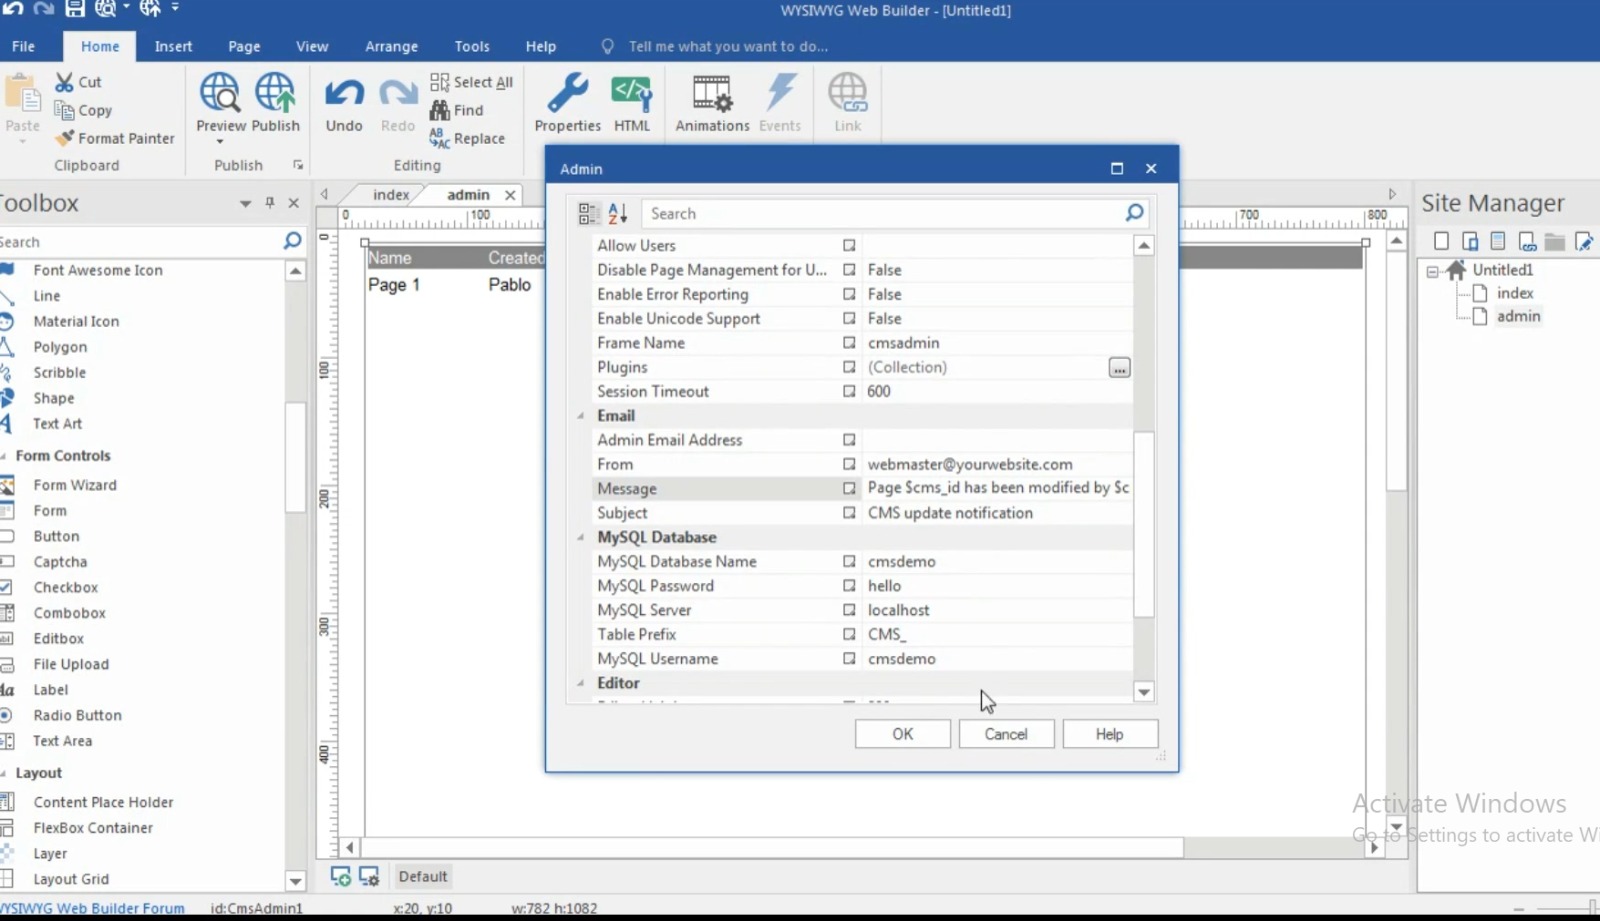The width and height of the screenshot is (1600, 921).
Task: Collapse the Editor property category
Action: [581, 683]
